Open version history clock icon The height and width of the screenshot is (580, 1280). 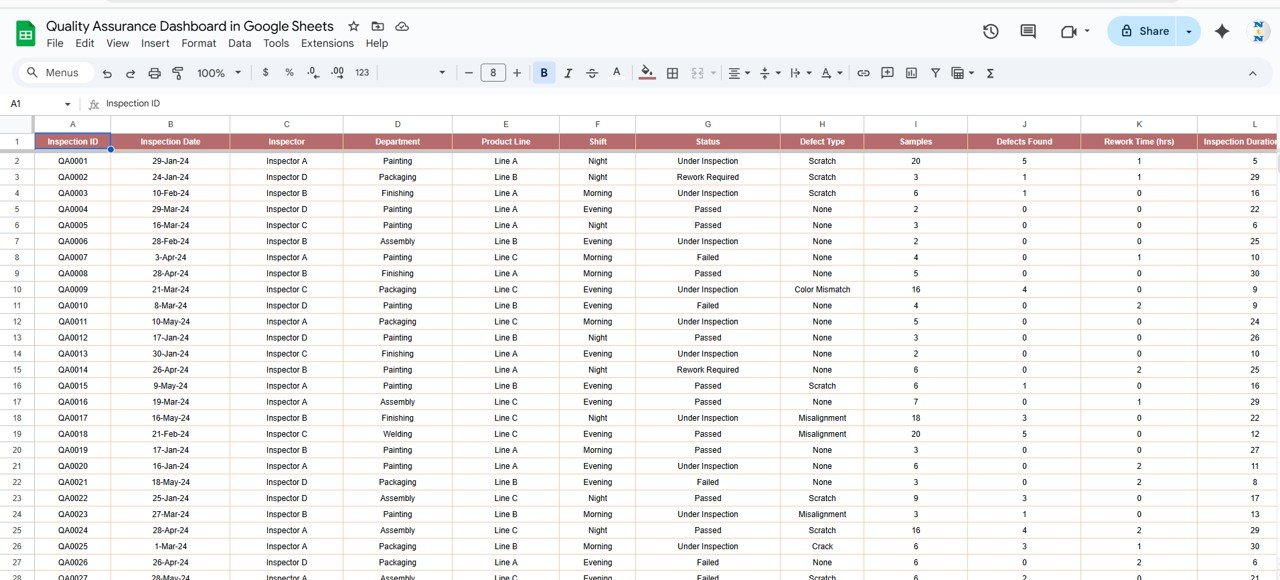click(x=990, y=31)
